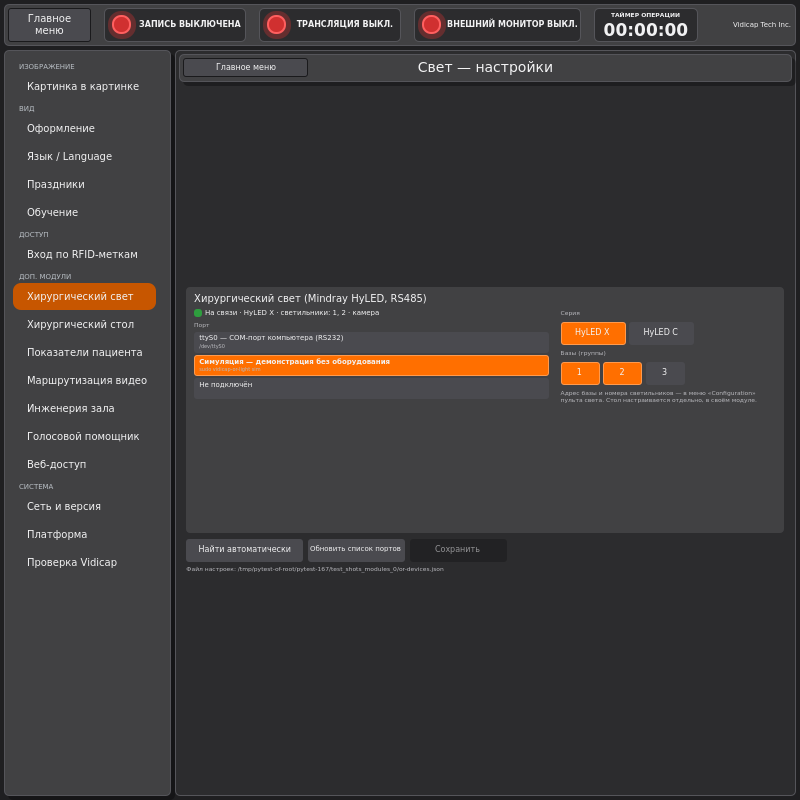Enable base group 3
This screenshot has width=800, height=800.
pos(665,373)
